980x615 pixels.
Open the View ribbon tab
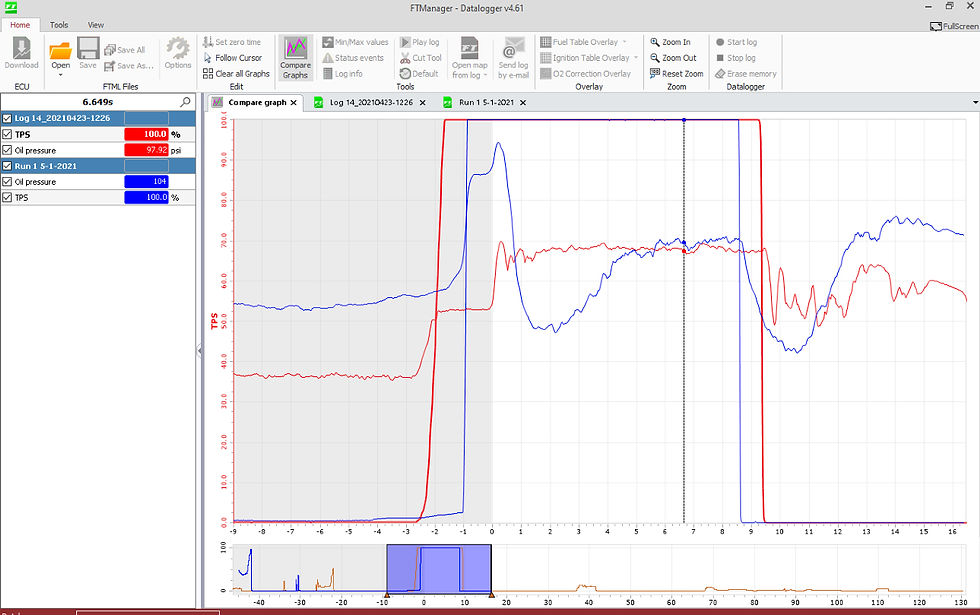(x=96, y=25)
